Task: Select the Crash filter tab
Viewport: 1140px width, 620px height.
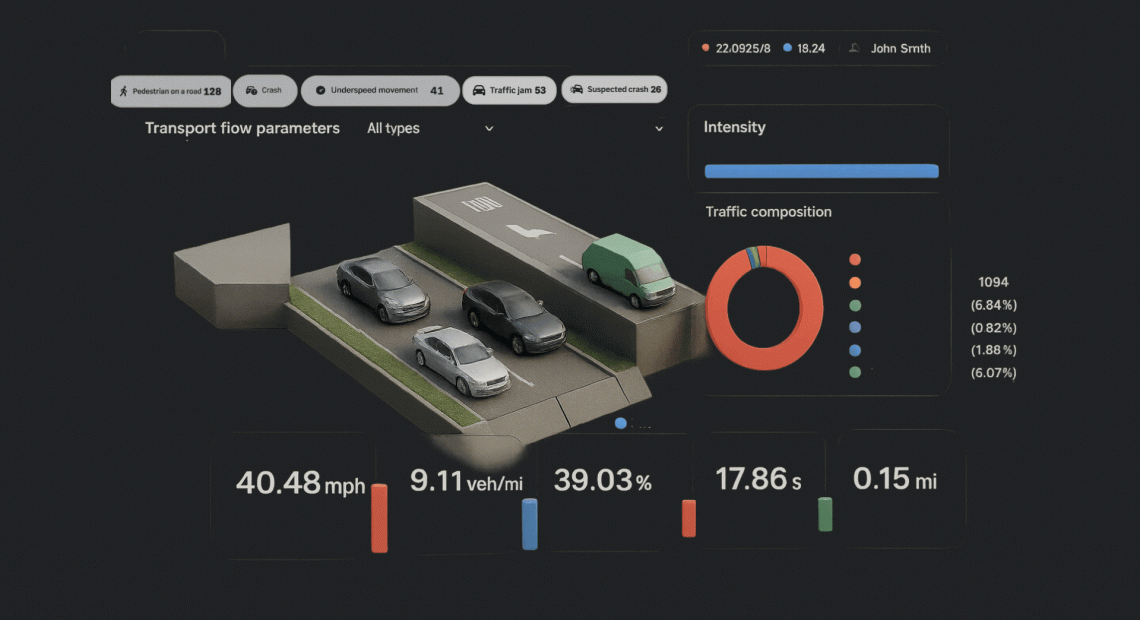Action: coord(265,90)
